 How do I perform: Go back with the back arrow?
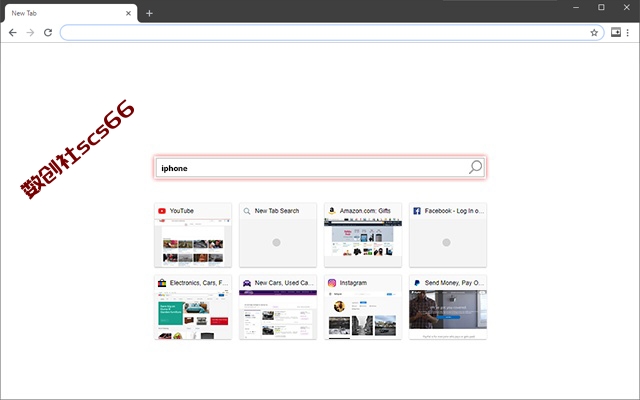tap(13, 33)
